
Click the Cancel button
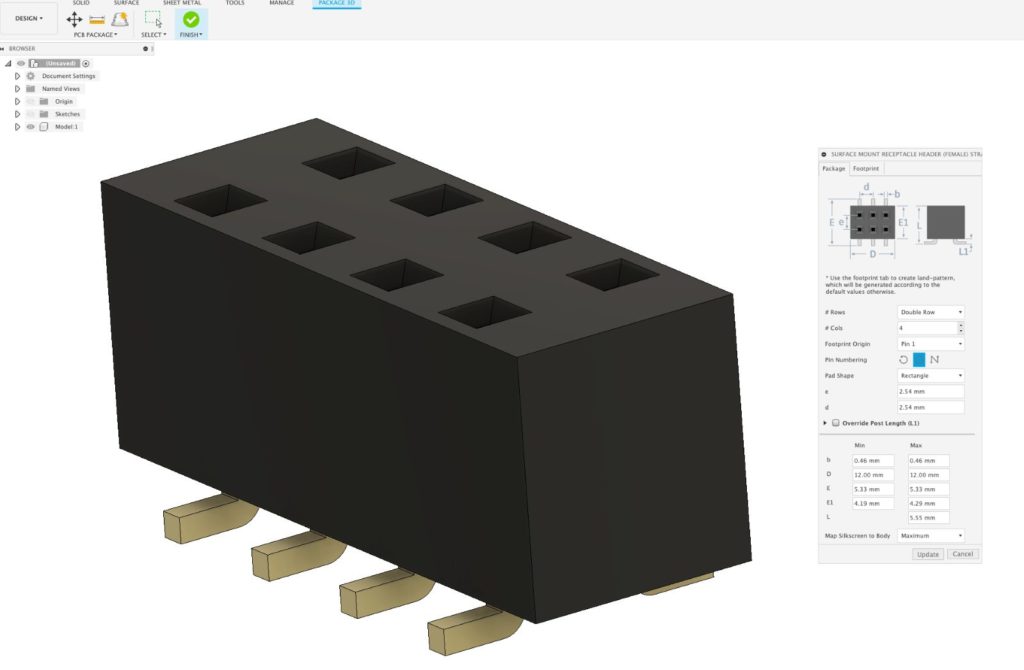click(x=961, y=553)
